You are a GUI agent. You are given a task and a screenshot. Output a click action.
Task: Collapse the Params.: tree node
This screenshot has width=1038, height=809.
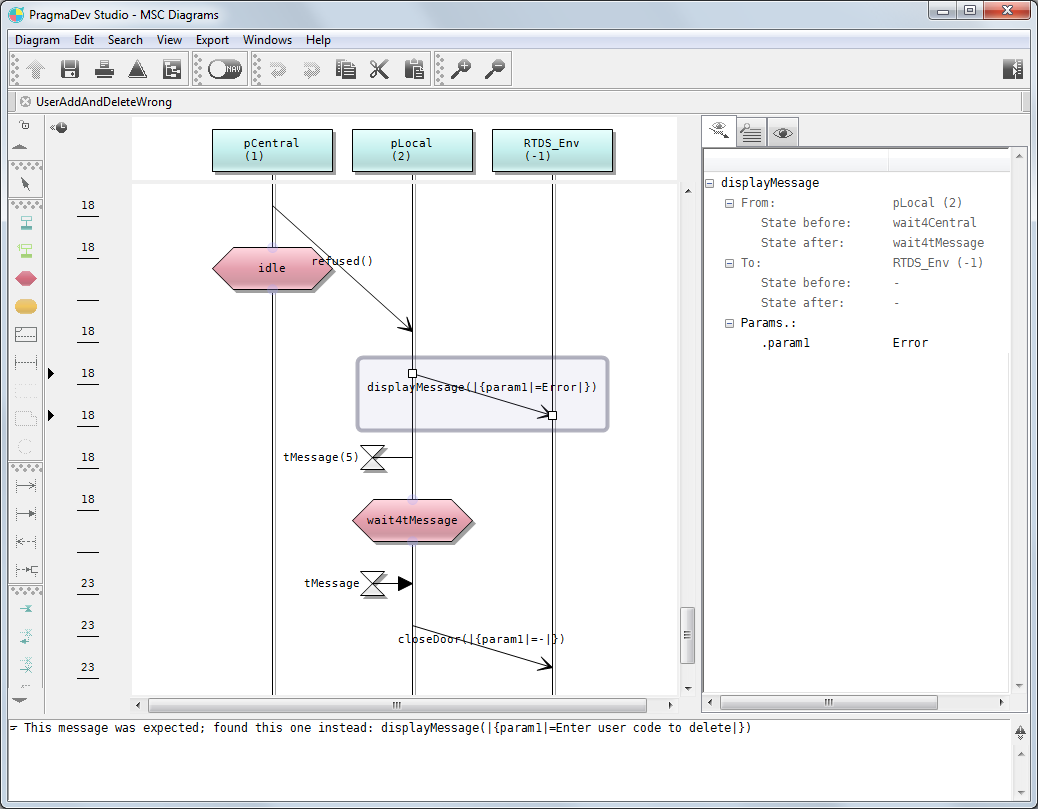coord(729,323)
